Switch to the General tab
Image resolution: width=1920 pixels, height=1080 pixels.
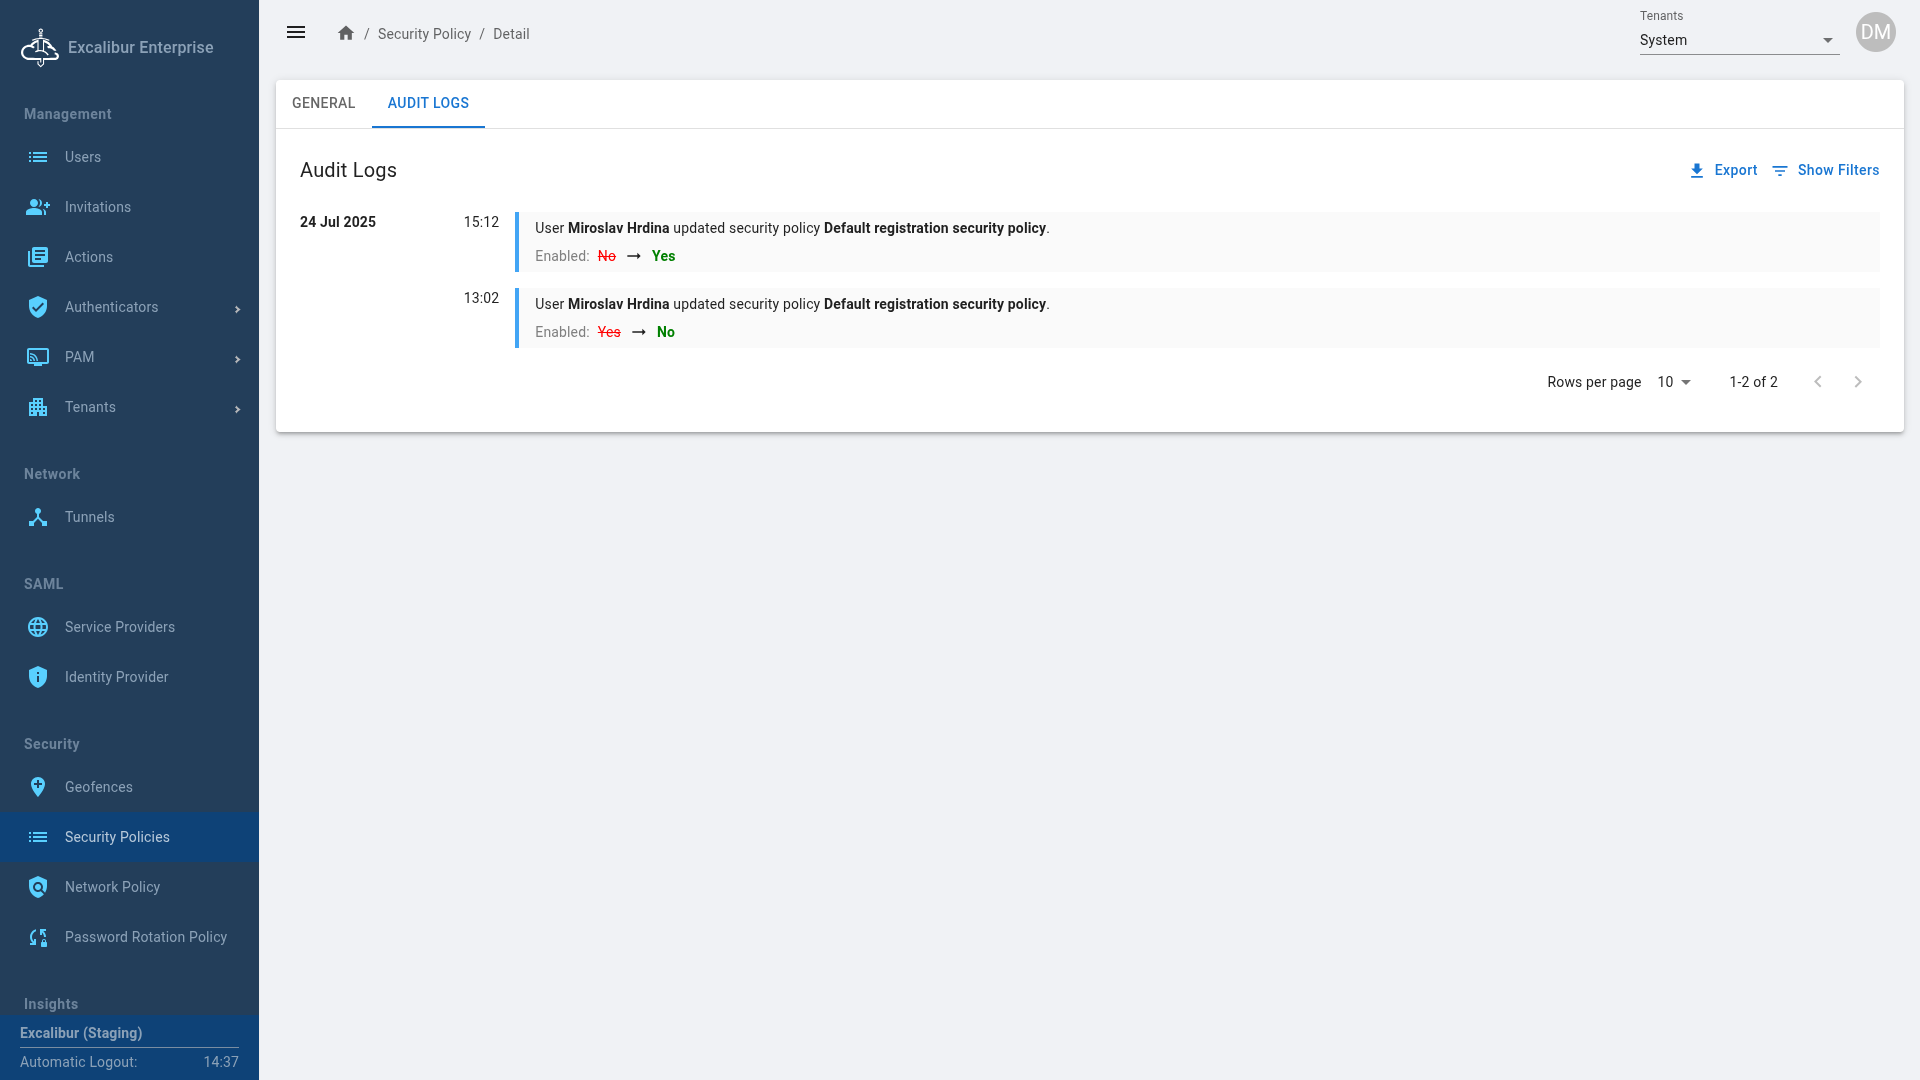(323, 103)
